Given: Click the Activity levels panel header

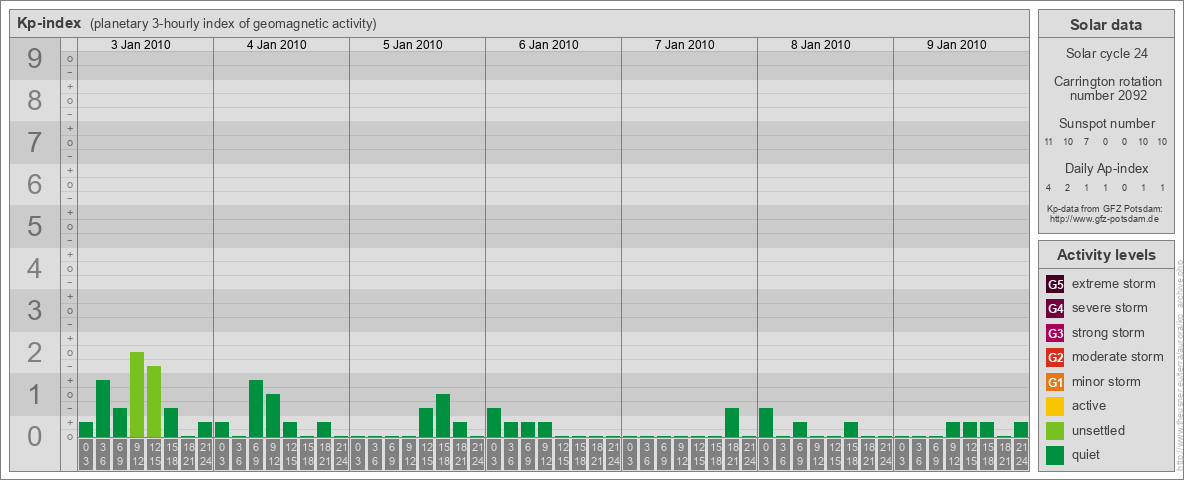Looking at the screenshot, I should (1106, 255).
